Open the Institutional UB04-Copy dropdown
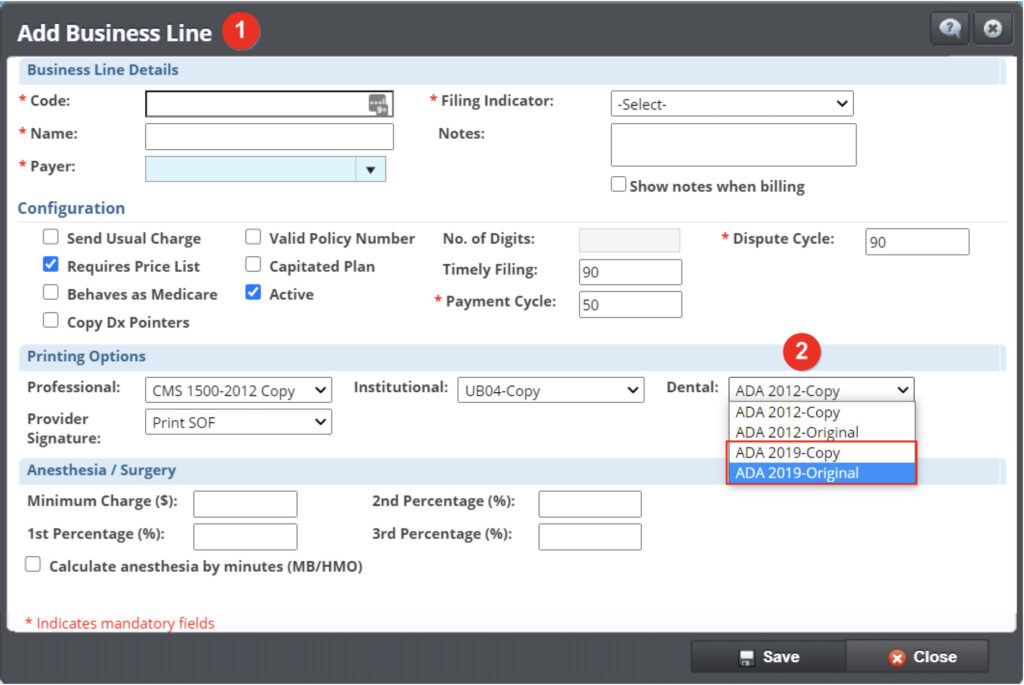Screen dimensions: 1024x685 coord(550,391)
